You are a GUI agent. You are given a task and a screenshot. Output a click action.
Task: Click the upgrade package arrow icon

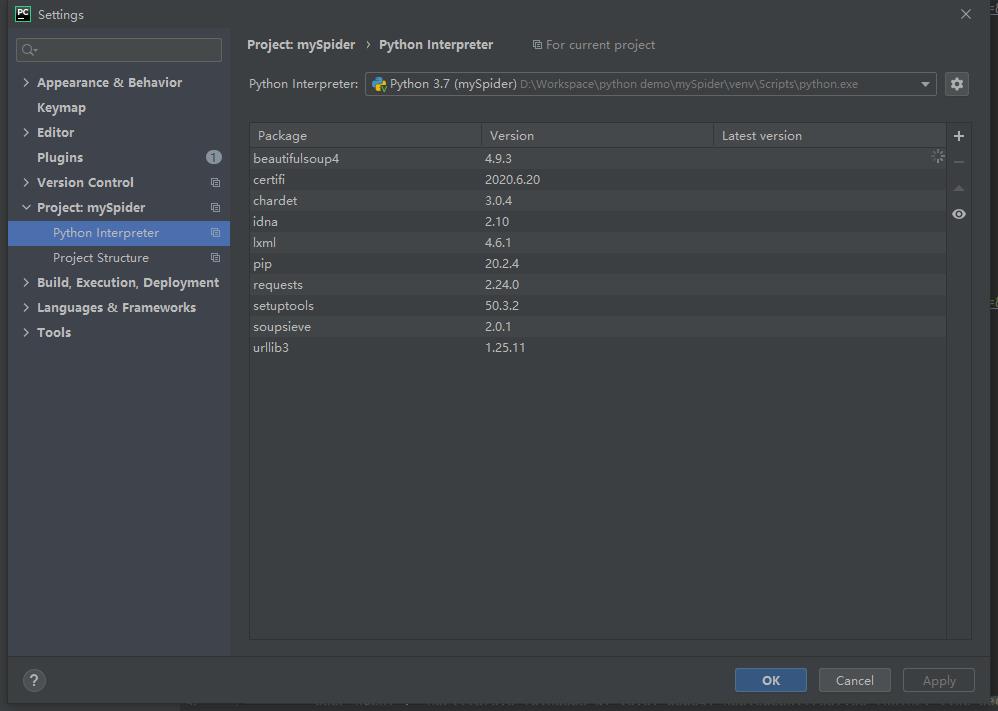coord(959,188)
